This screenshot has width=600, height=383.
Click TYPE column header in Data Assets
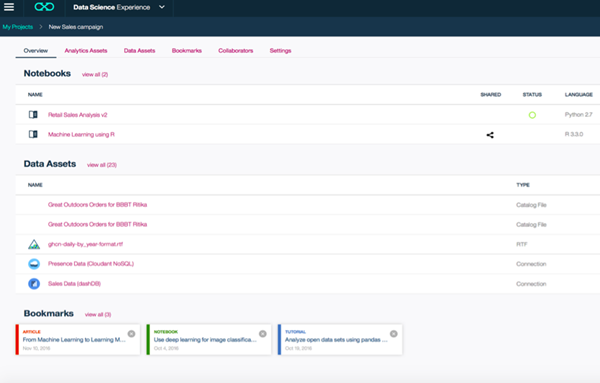pos(523,185)
